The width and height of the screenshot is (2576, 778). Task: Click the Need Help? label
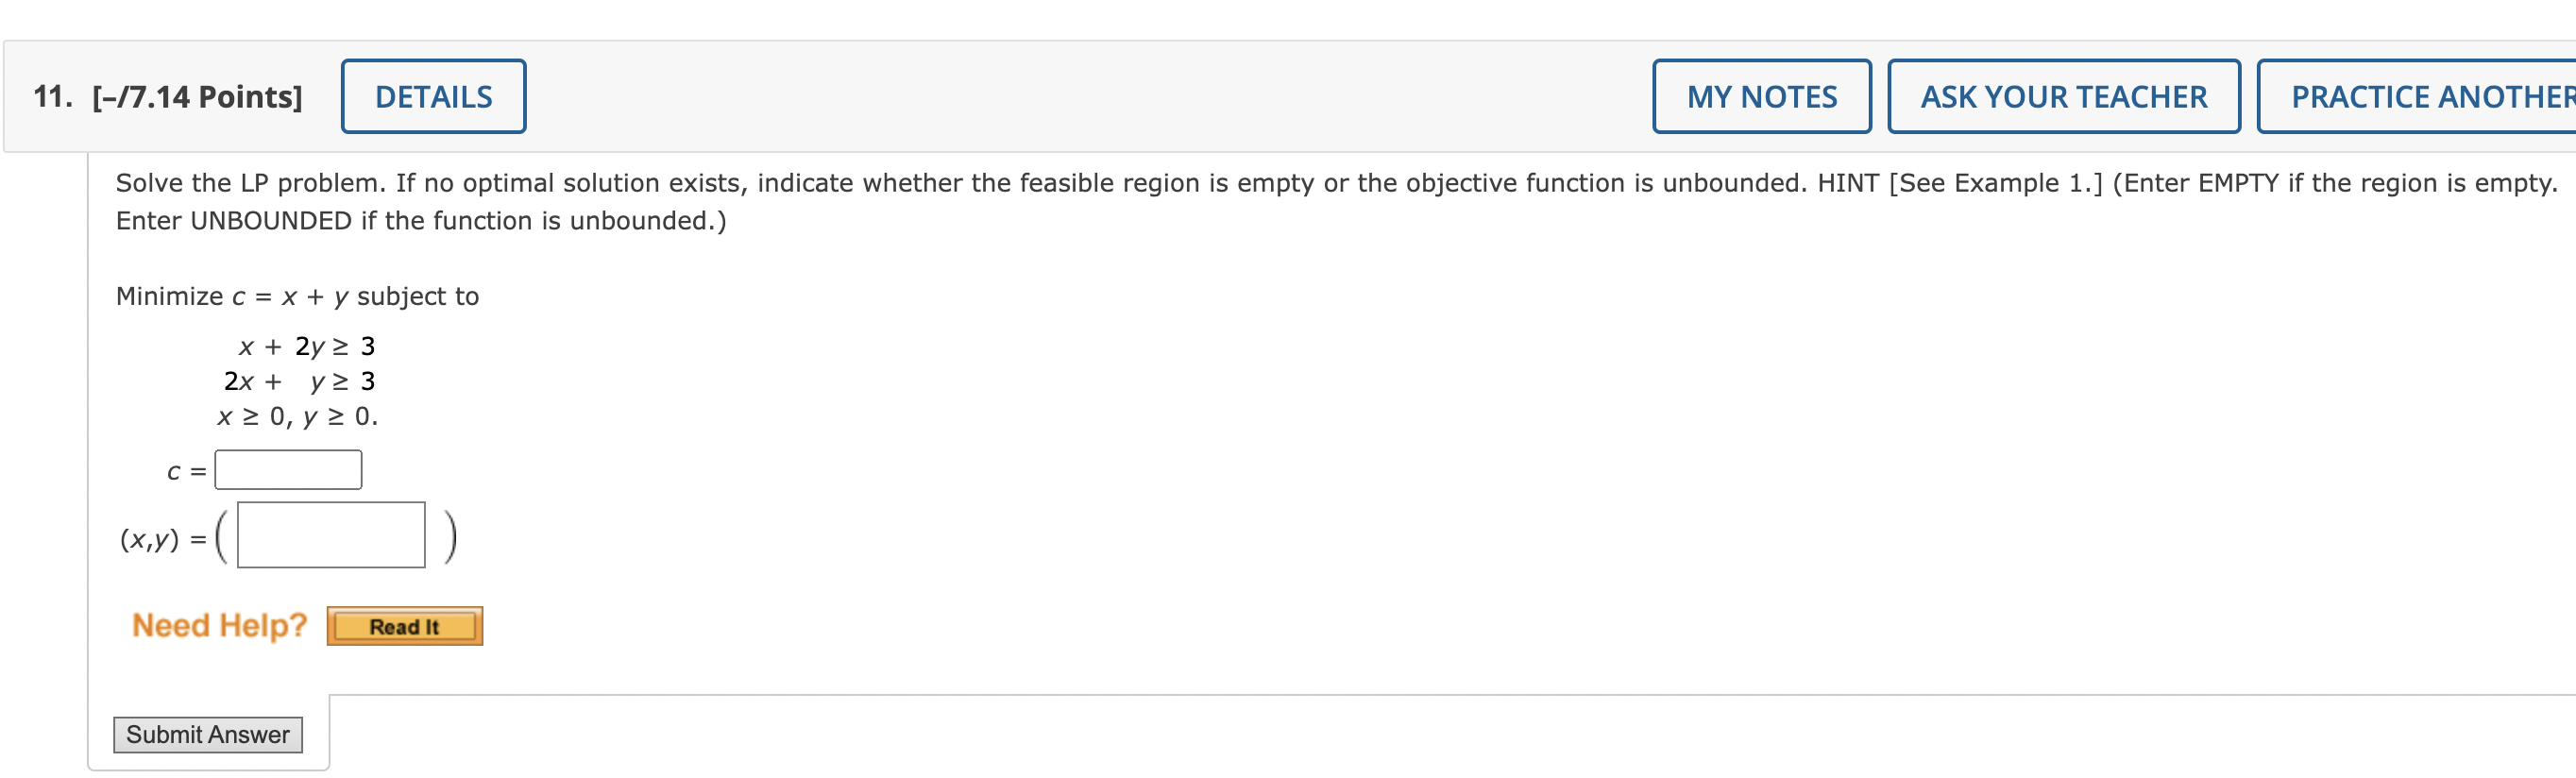(219, 624)
